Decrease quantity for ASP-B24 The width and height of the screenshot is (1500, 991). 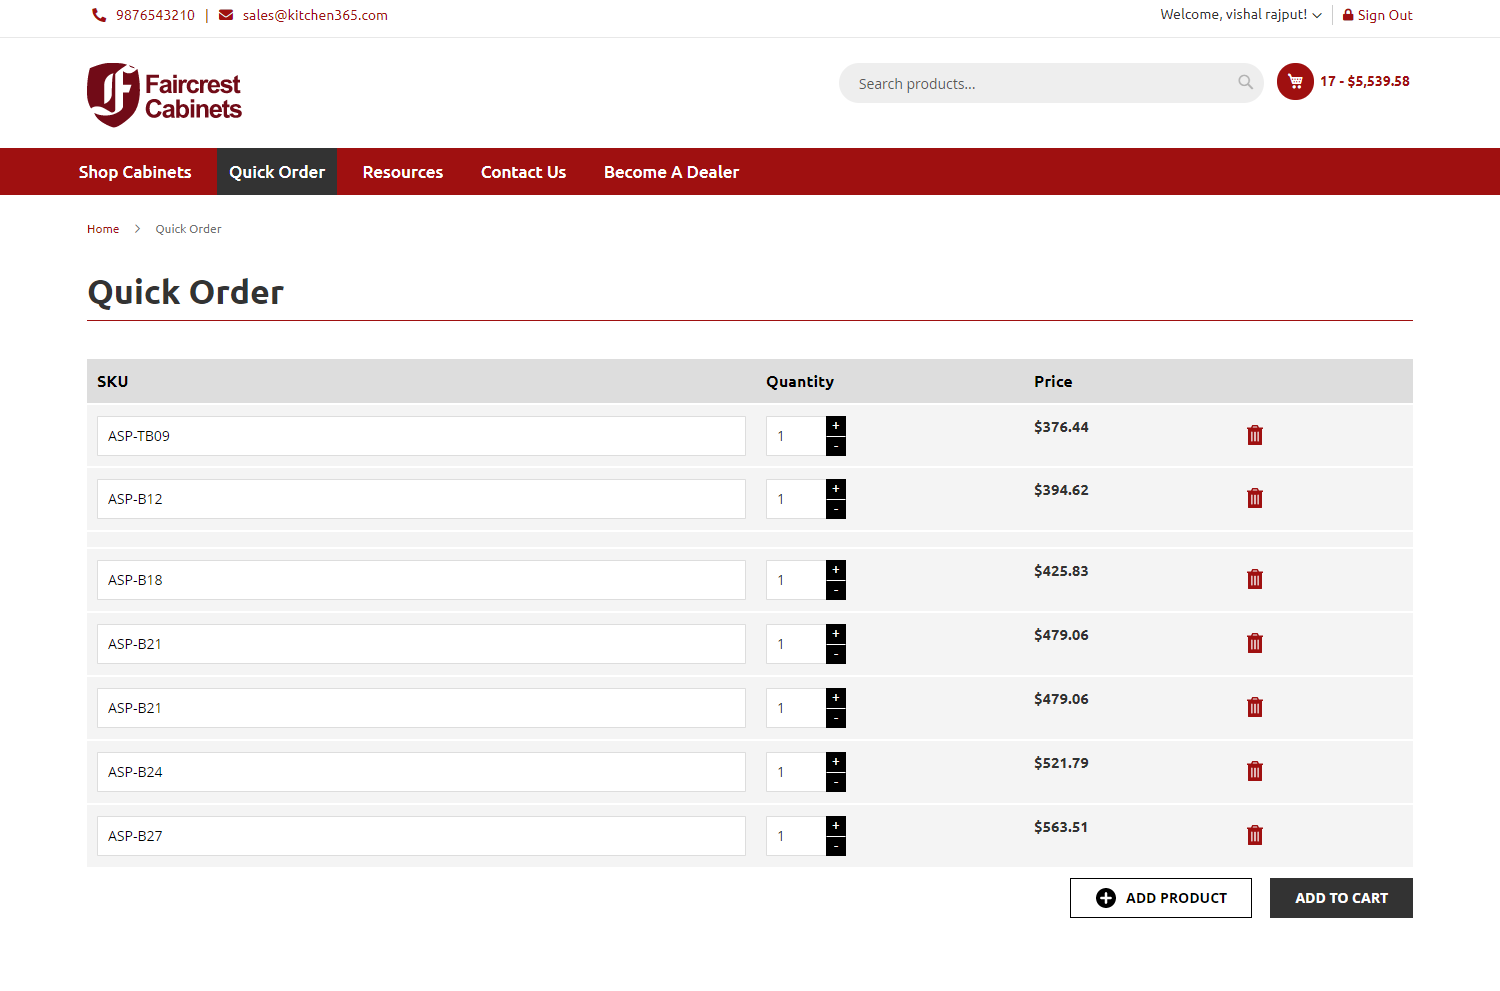836,783
